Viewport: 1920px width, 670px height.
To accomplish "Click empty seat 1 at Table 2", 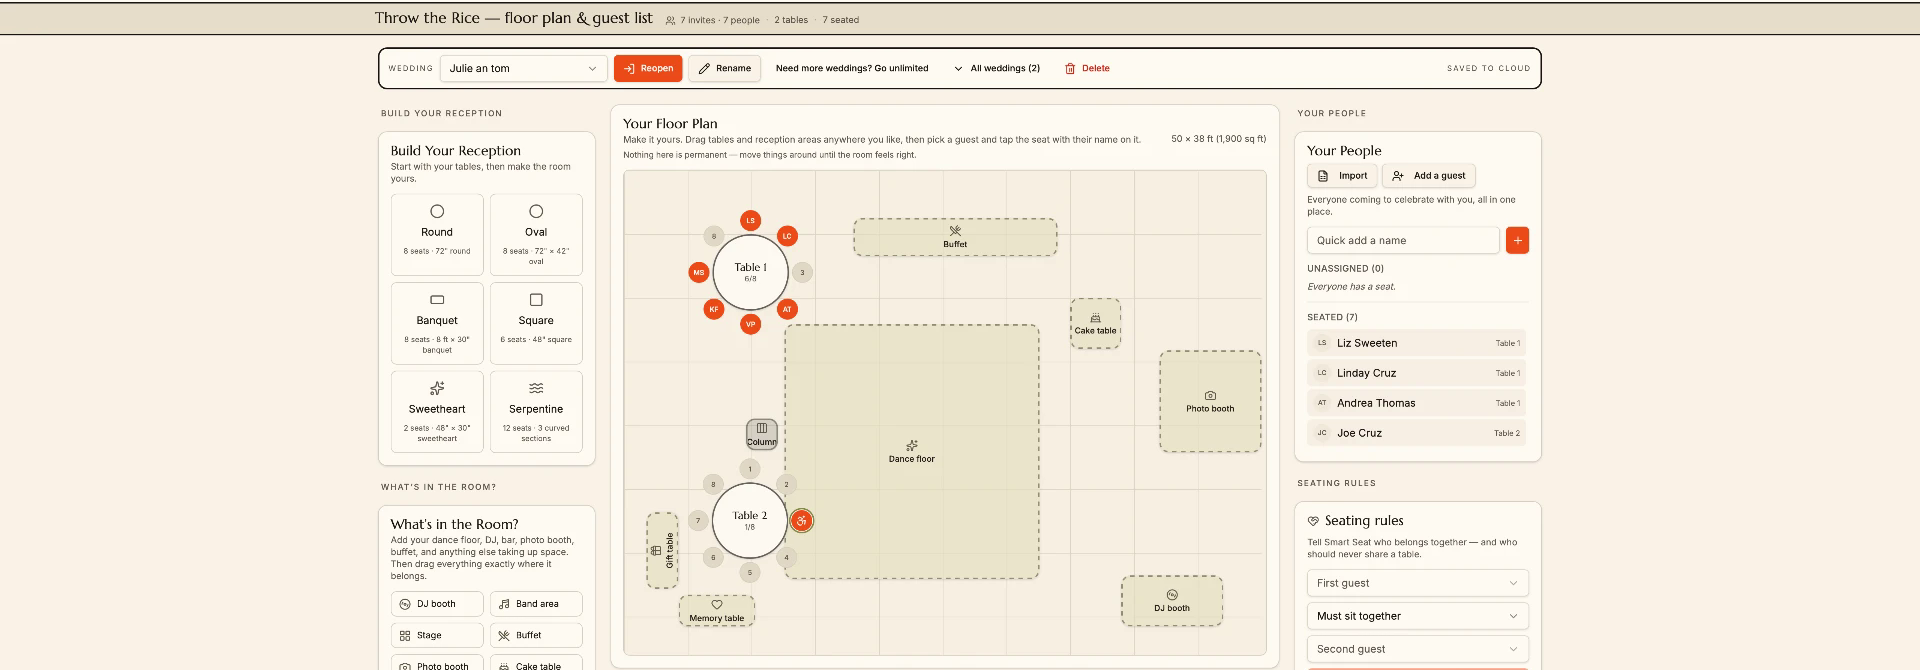I will click(x=750, y=468).
